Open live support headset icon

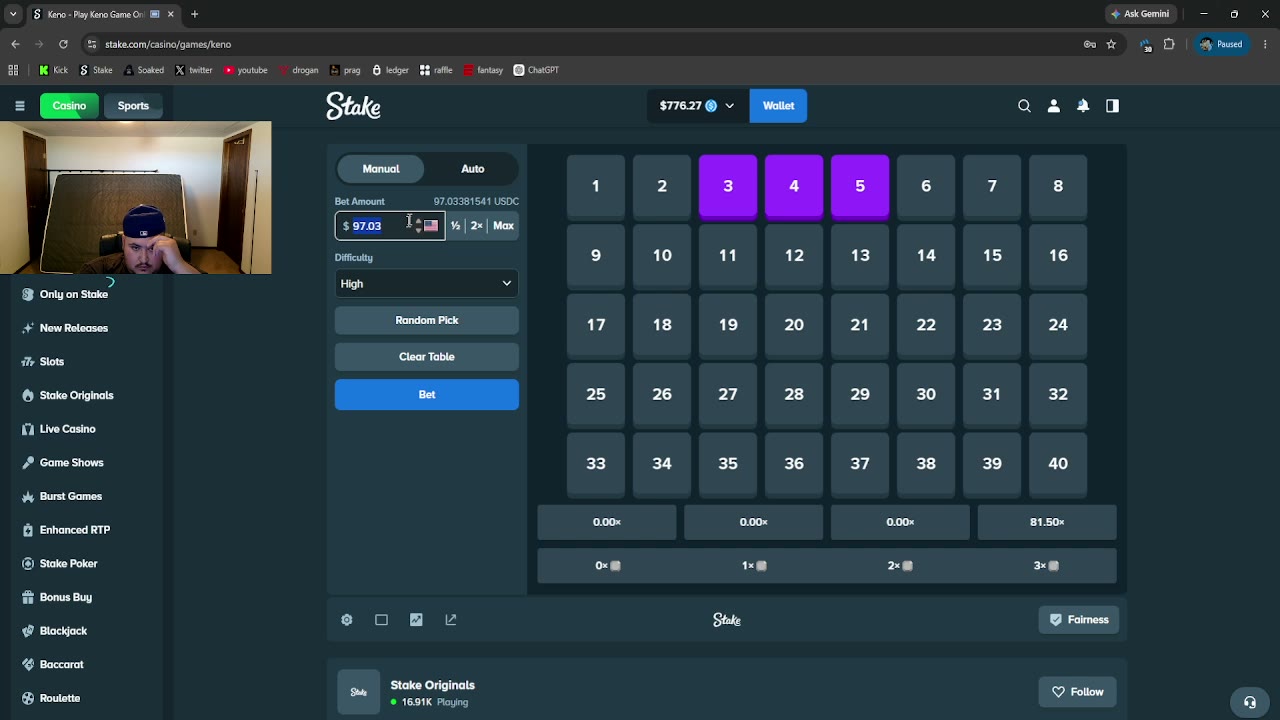pyautogui.click(x=1249, y=702)
